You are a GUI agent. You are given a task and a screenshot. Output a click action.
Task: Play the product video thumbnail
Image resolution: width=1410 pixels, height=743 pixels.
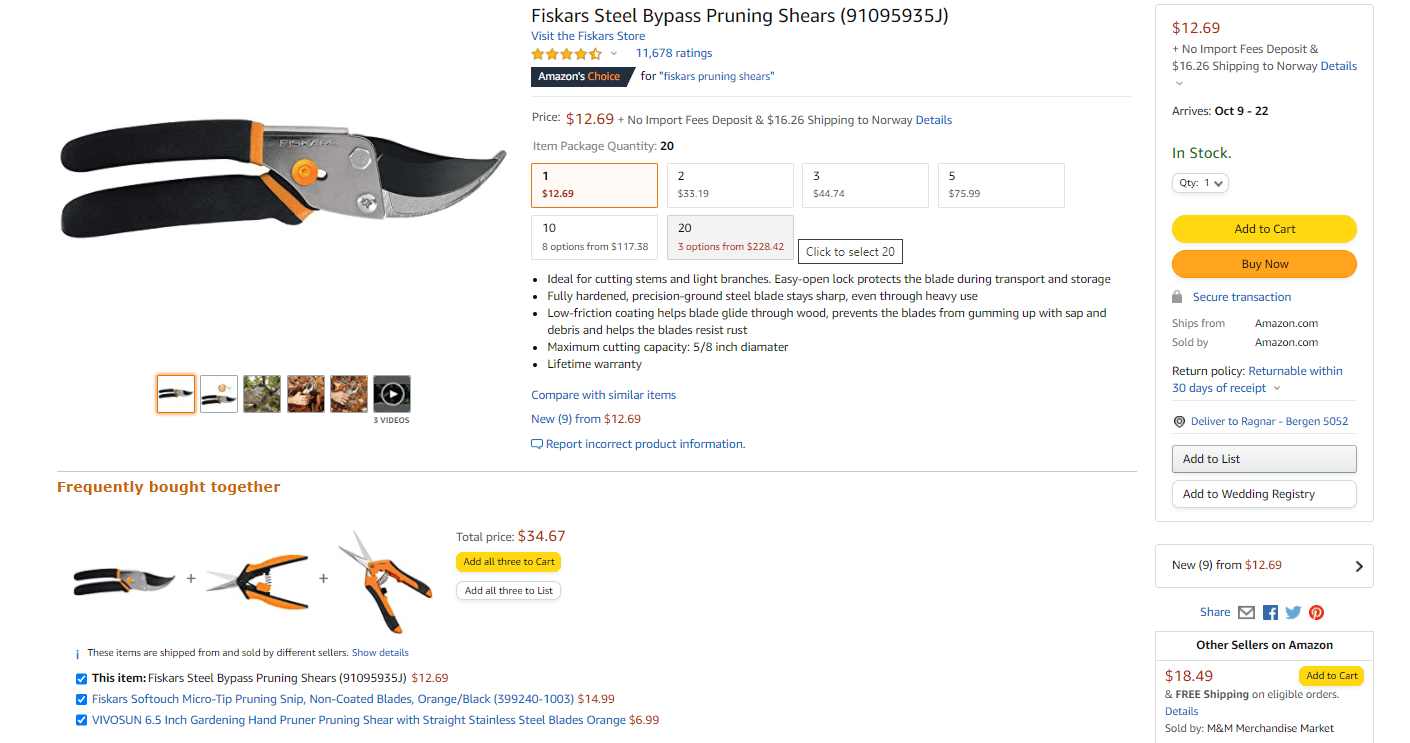392,394
